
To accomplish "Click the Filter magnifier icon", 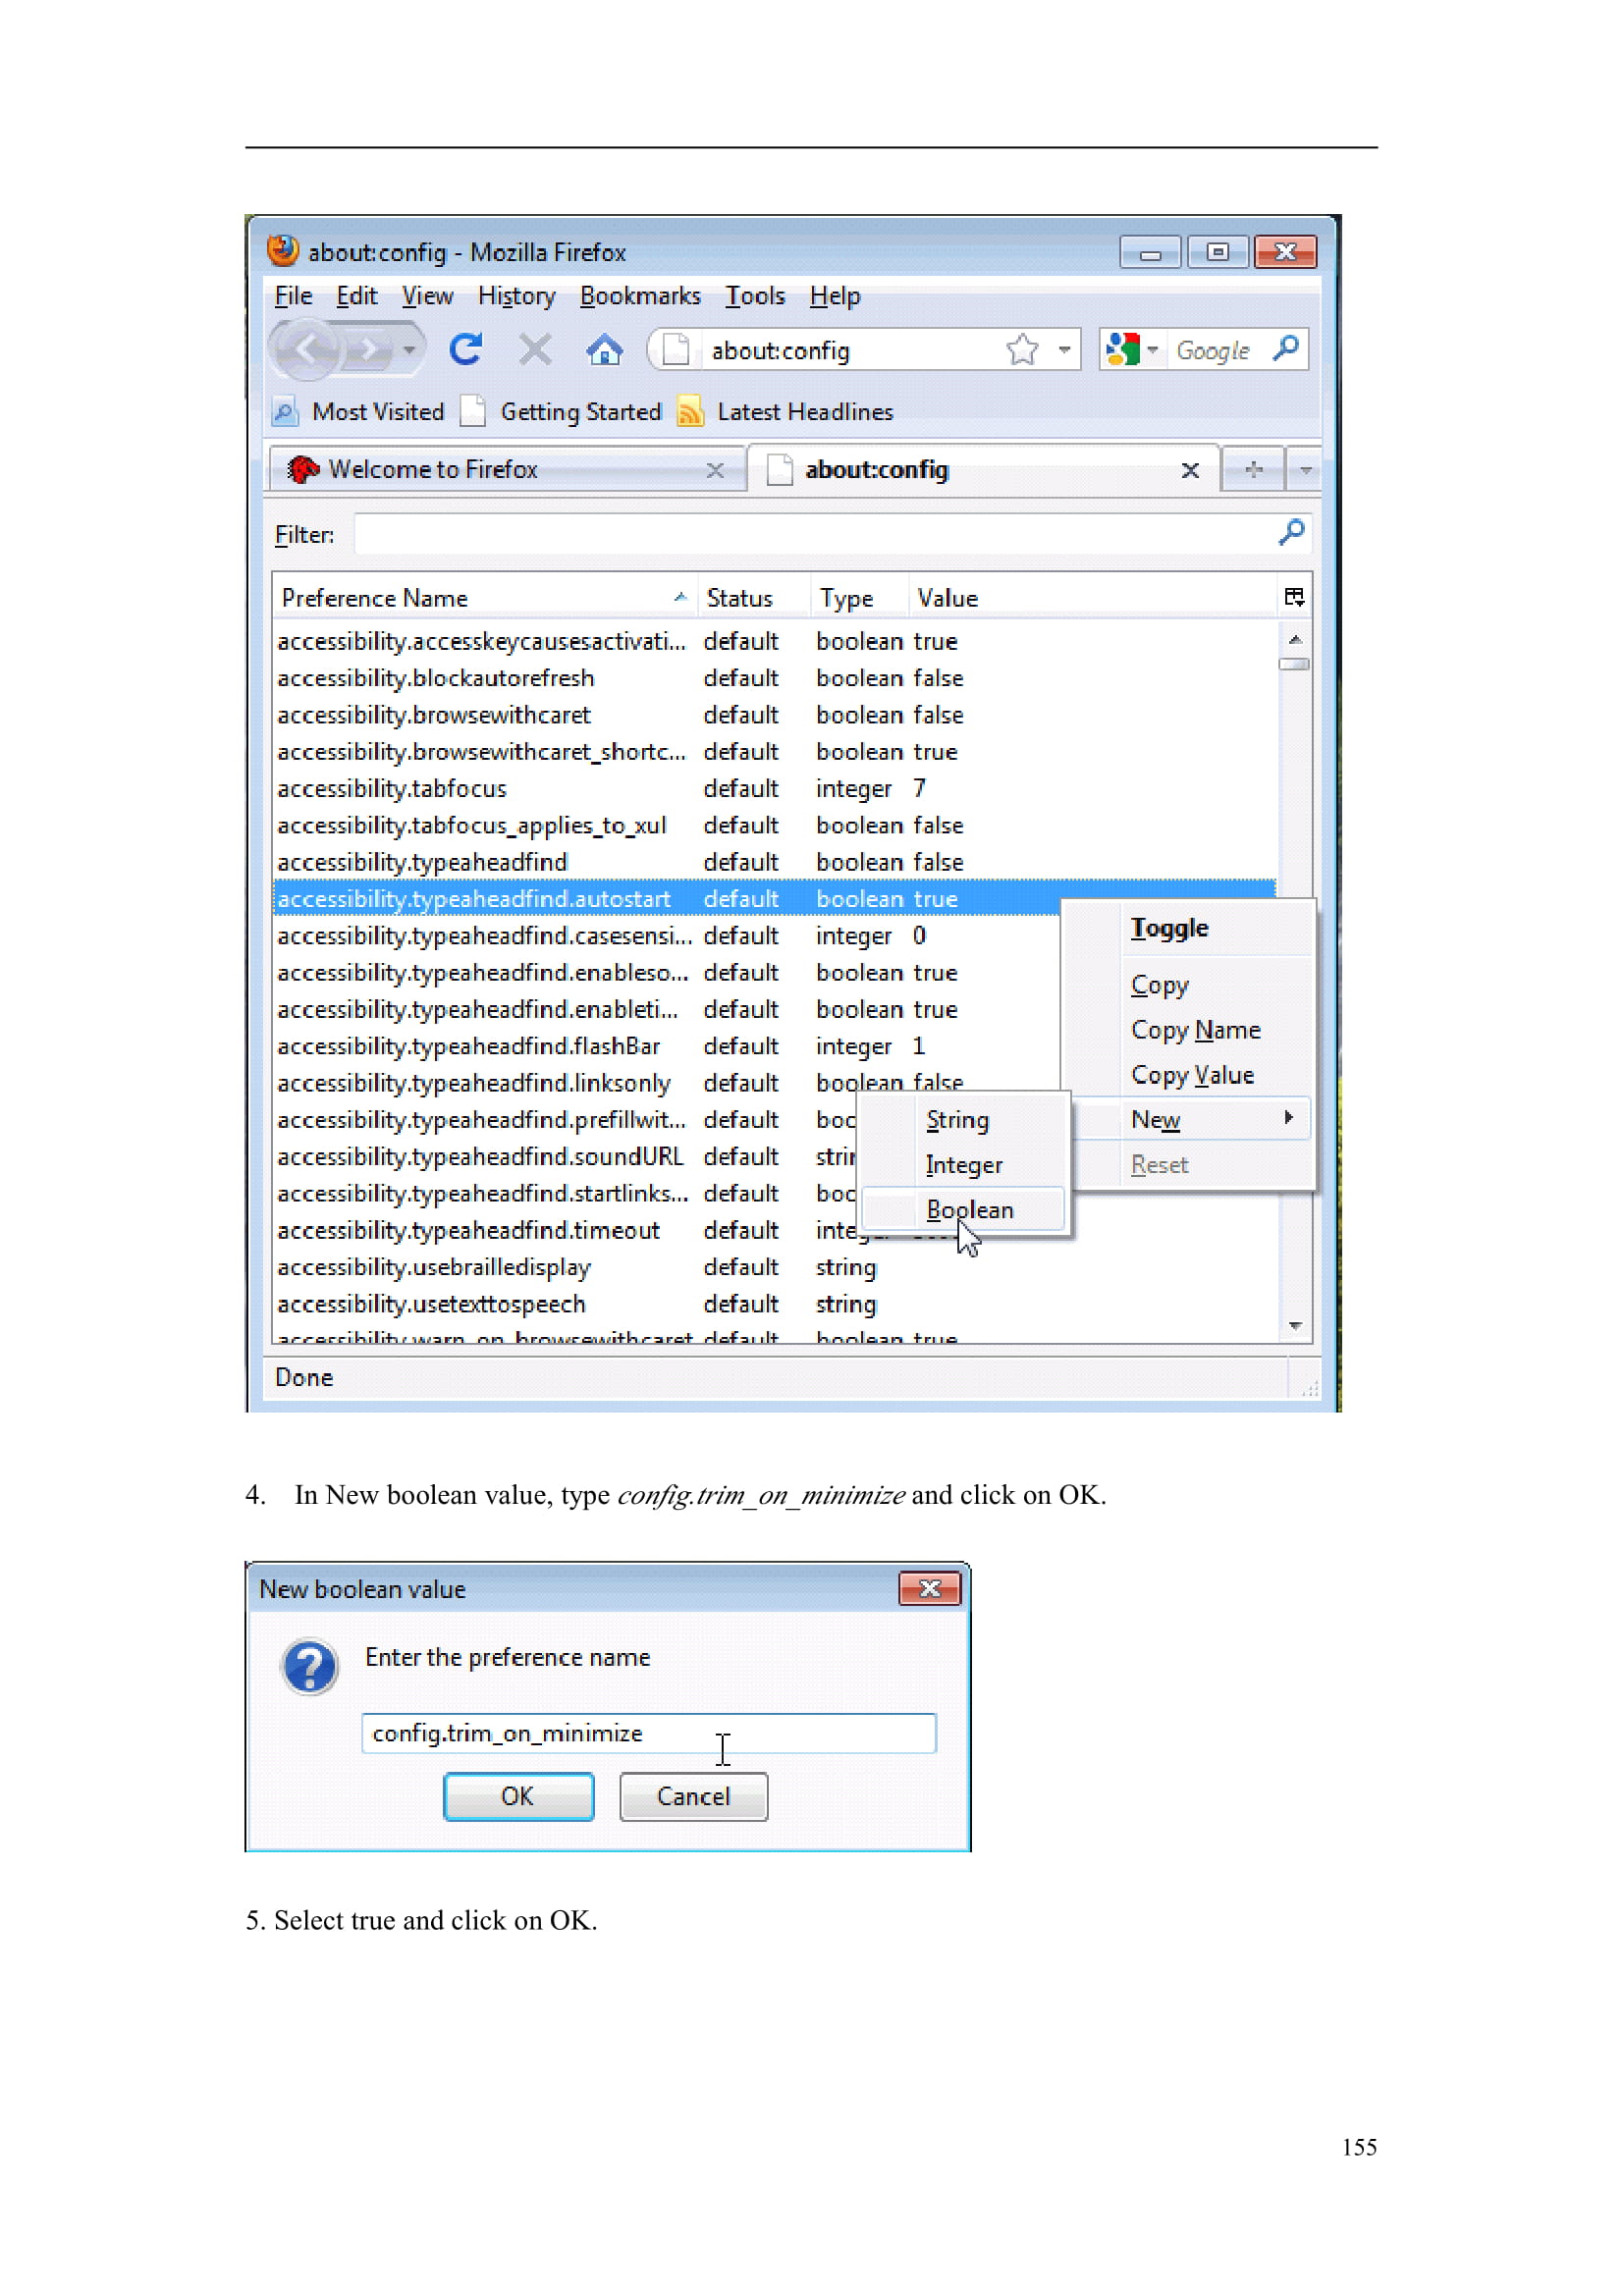I will click(x=1291, y=532).
